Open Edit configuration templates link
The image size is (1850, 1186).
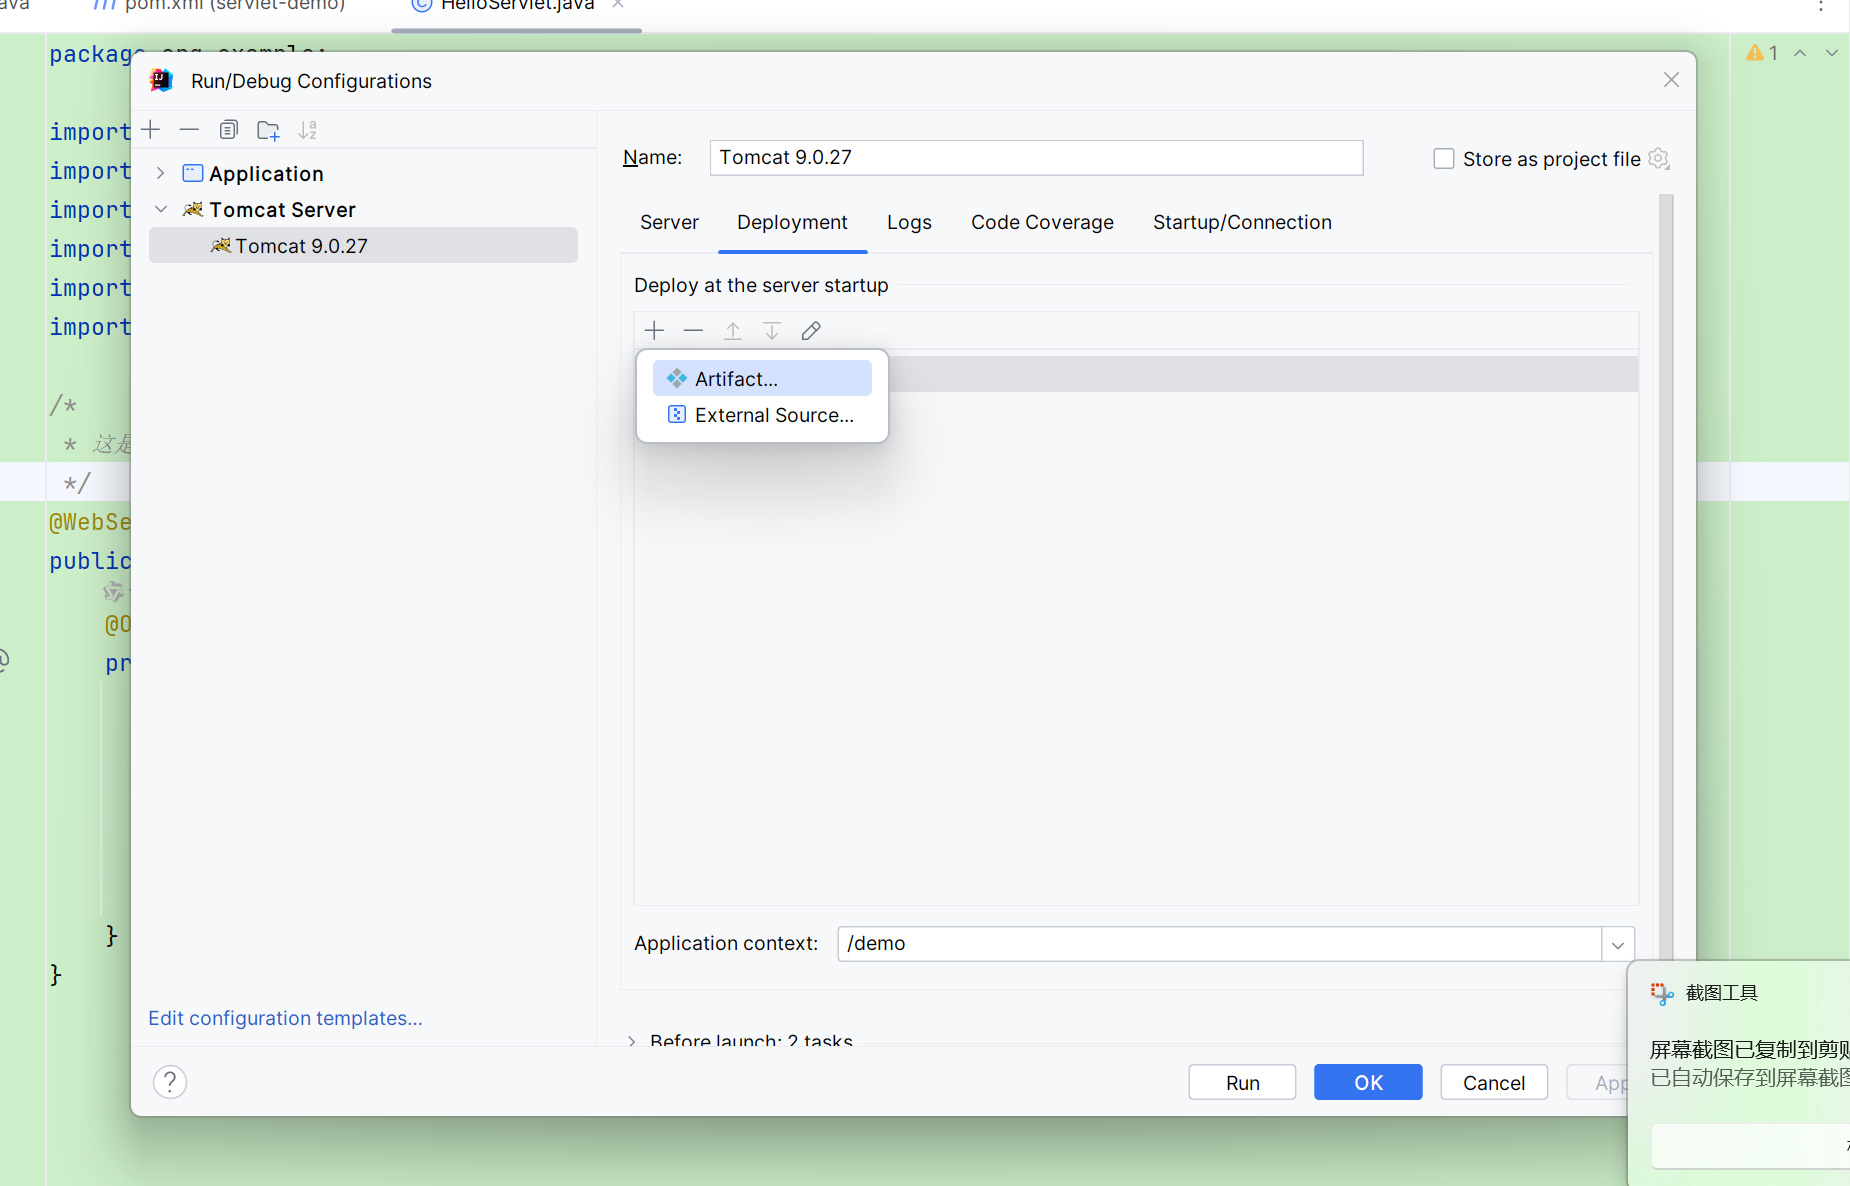point(285,1018)
